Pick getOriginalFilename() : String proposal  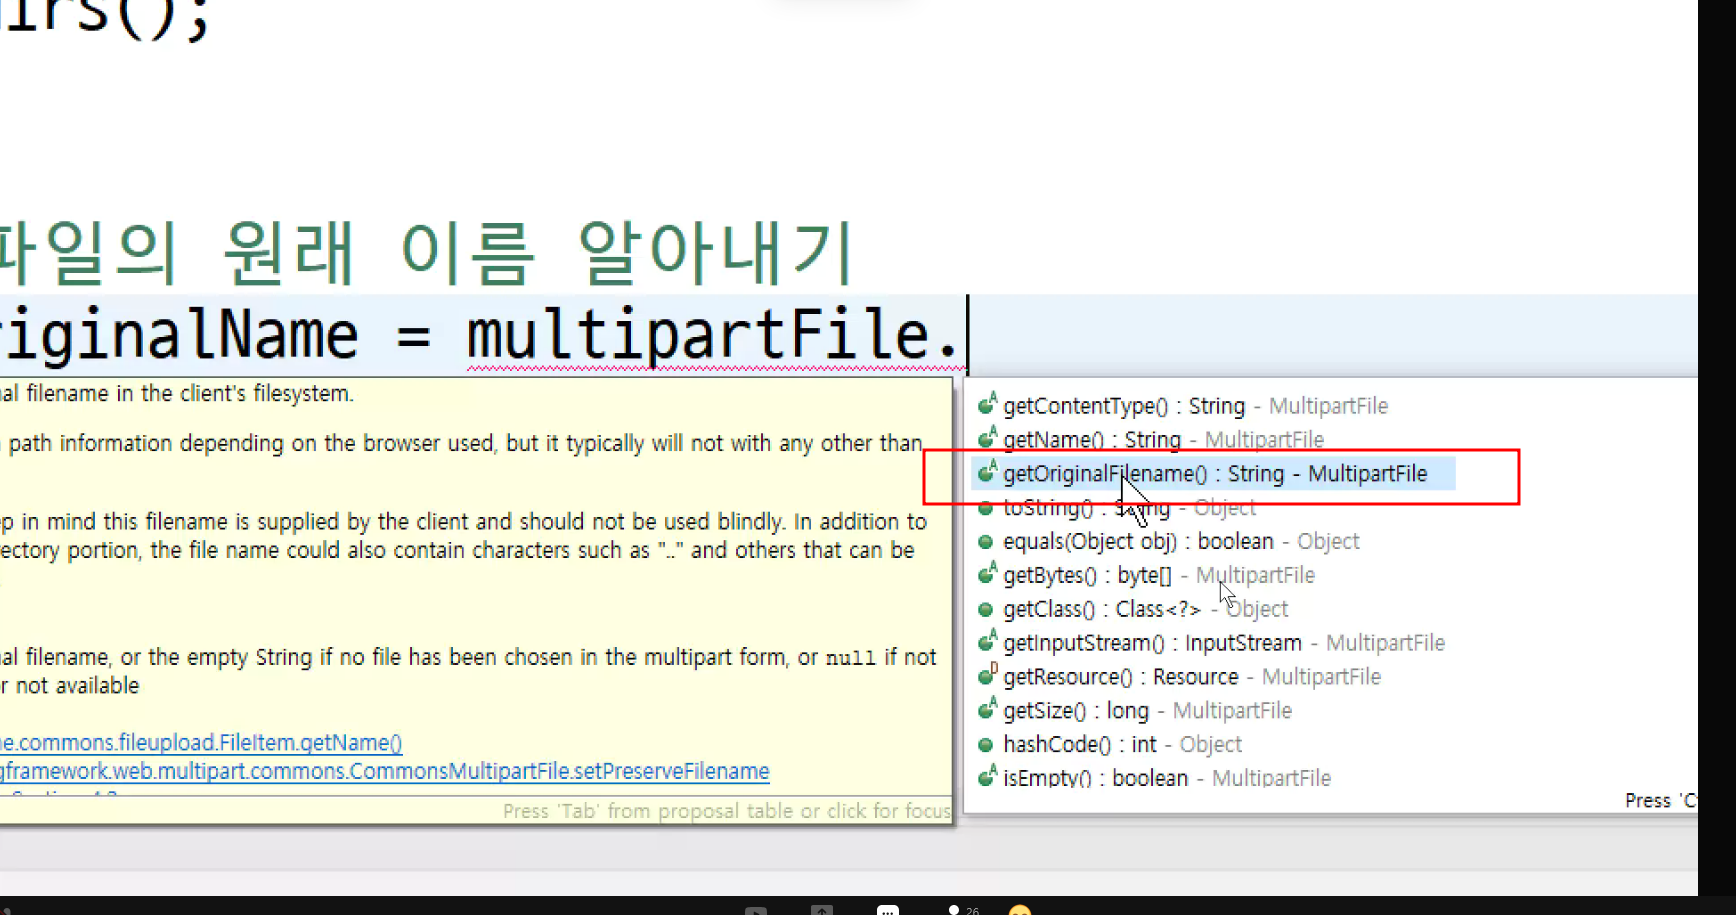(1213, 474)
